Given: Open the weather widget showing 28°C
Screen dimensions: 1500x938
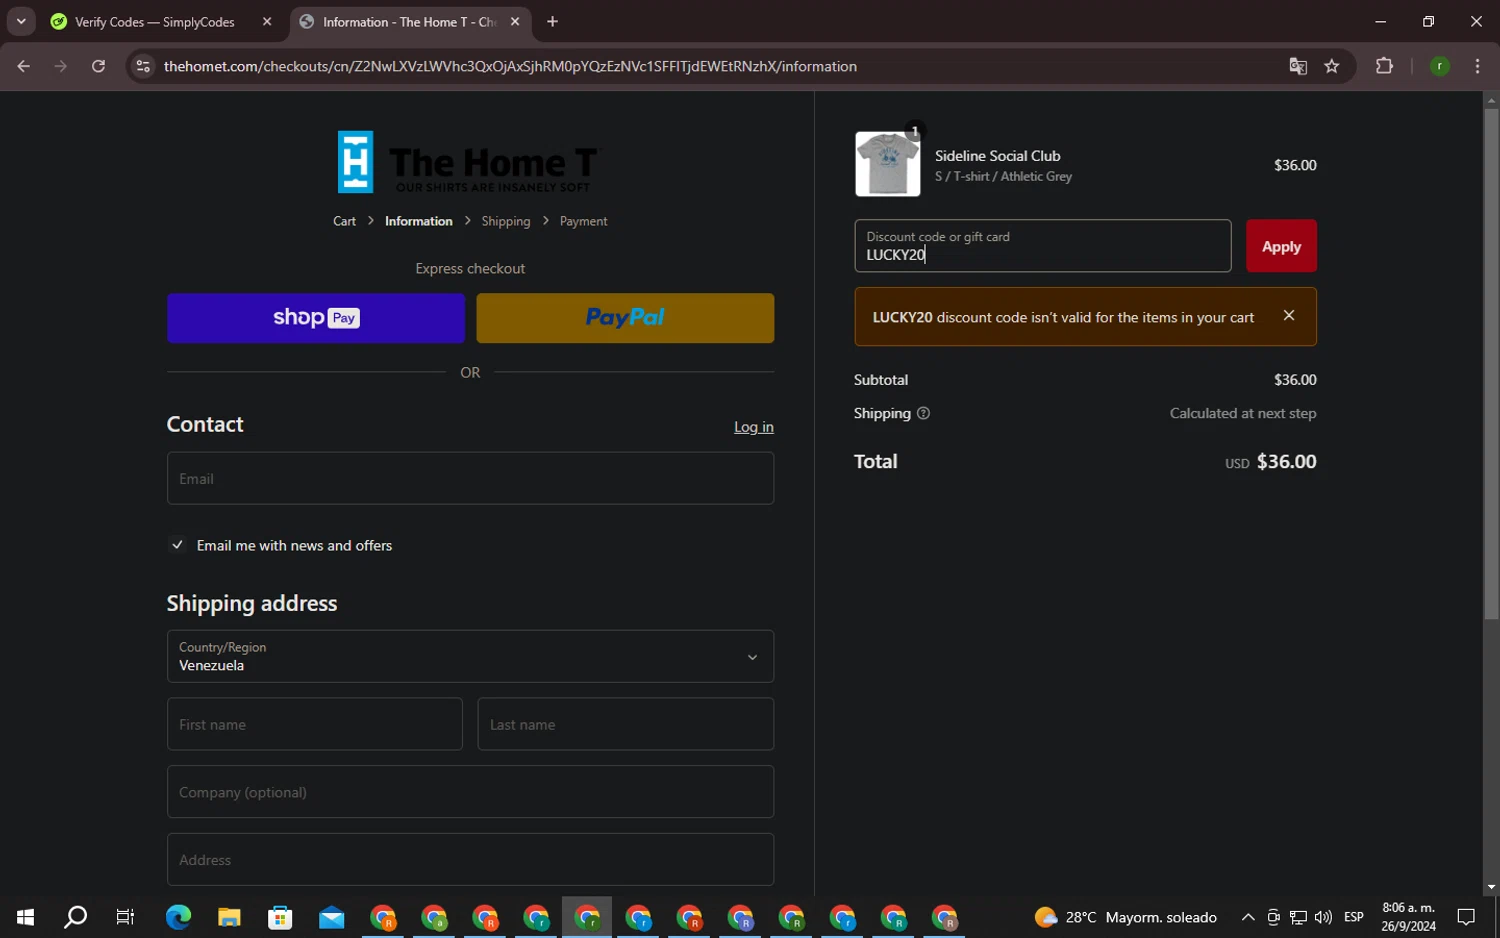Looking at the screenshot, I should 1126,917.
